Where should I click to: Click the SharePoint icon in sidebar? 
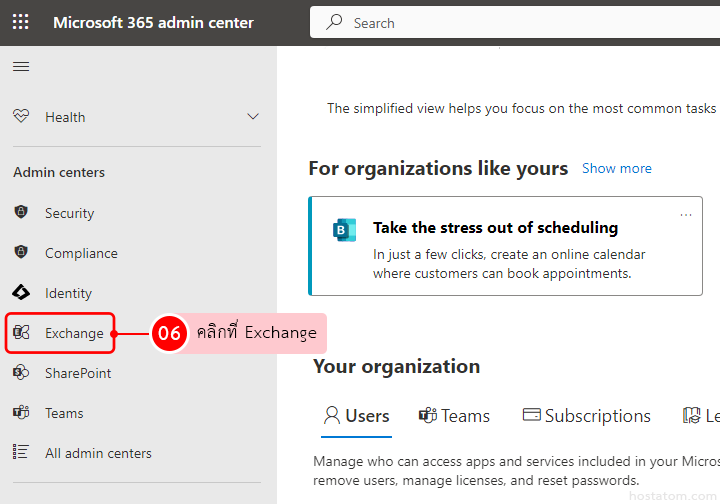21,372
